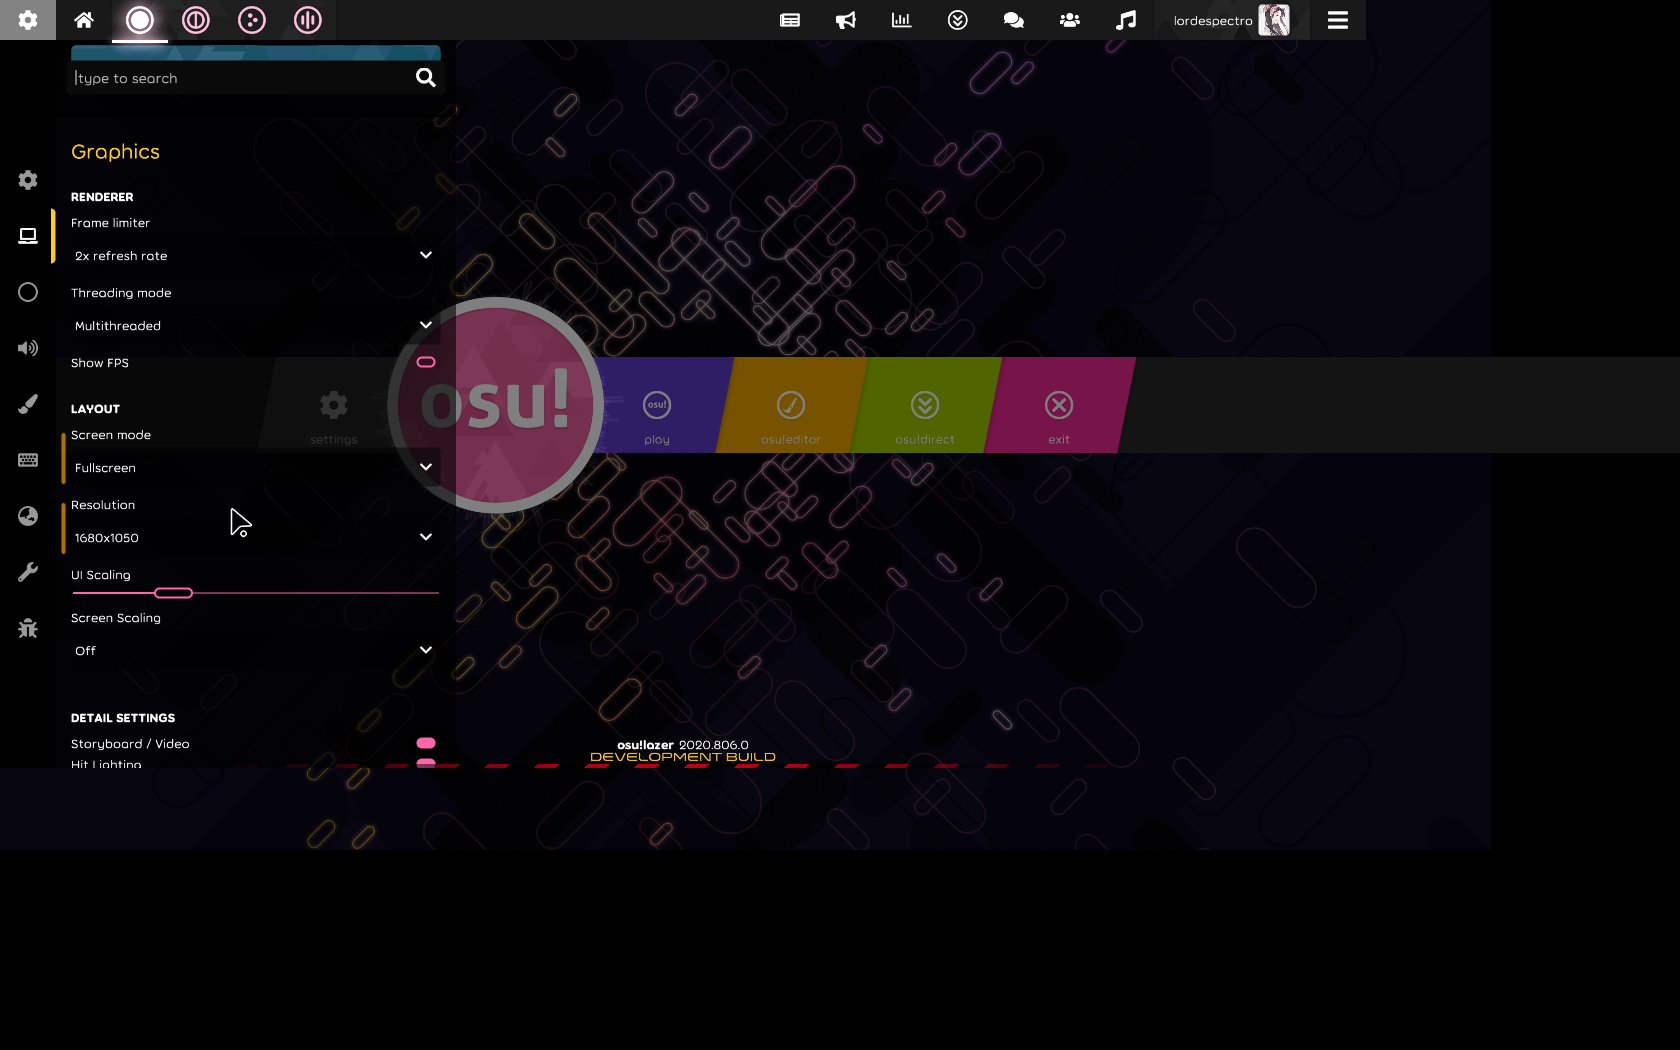Toggle Storyboard / Video switch
Image resolution: width=1680 pixels, height=1050 pixels.
(426, 743)
